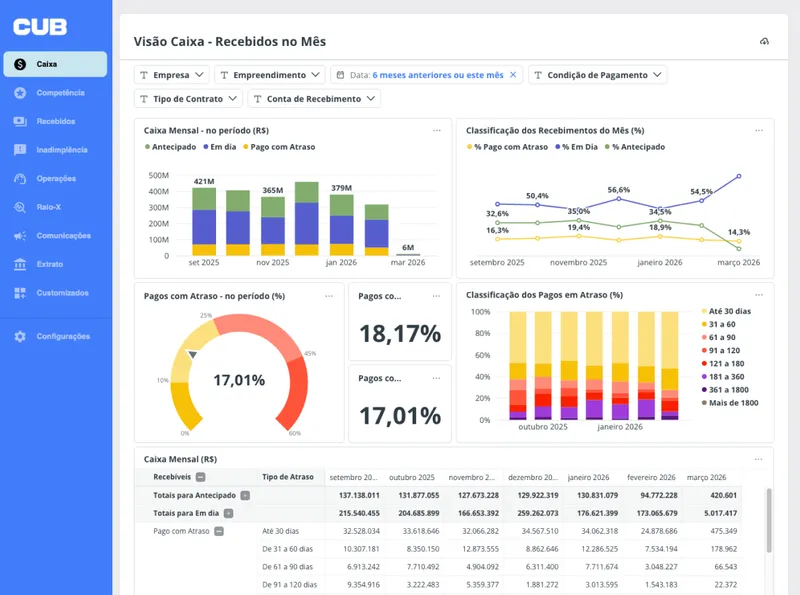Click the table vertical scrollbar
Image resolution: width=800 pixels, height=595 pixels.
click(768, 520)
